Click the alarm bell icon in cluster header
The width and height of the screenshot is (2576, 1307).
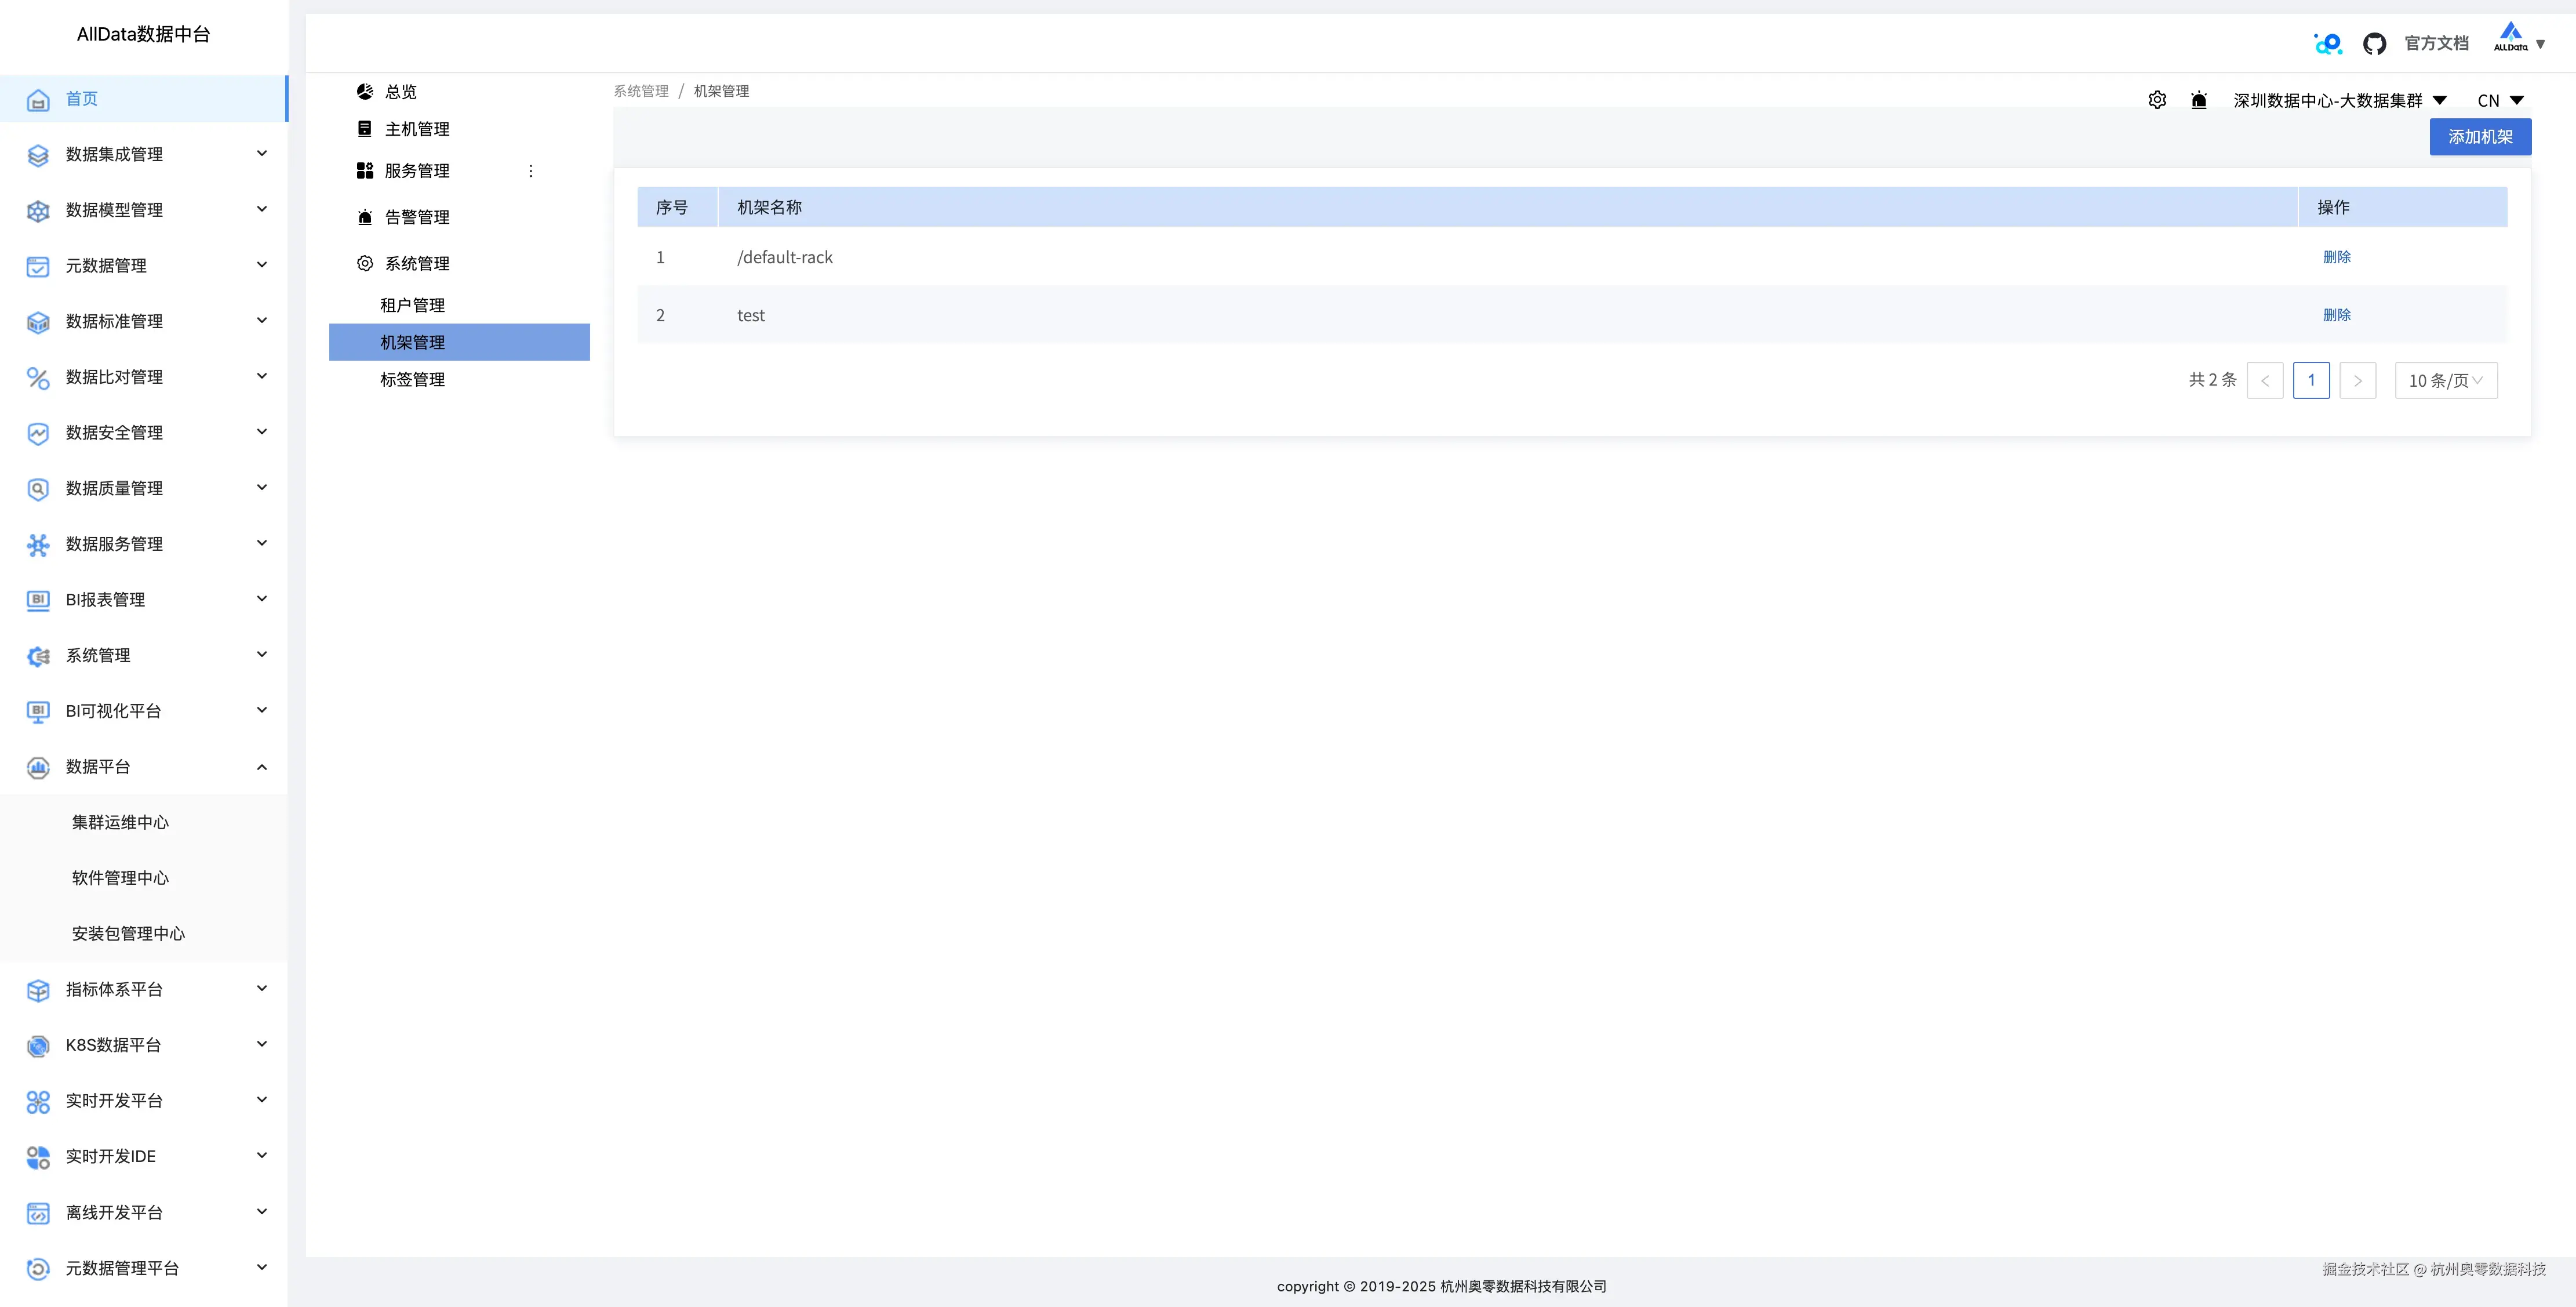pos(2199,100)
